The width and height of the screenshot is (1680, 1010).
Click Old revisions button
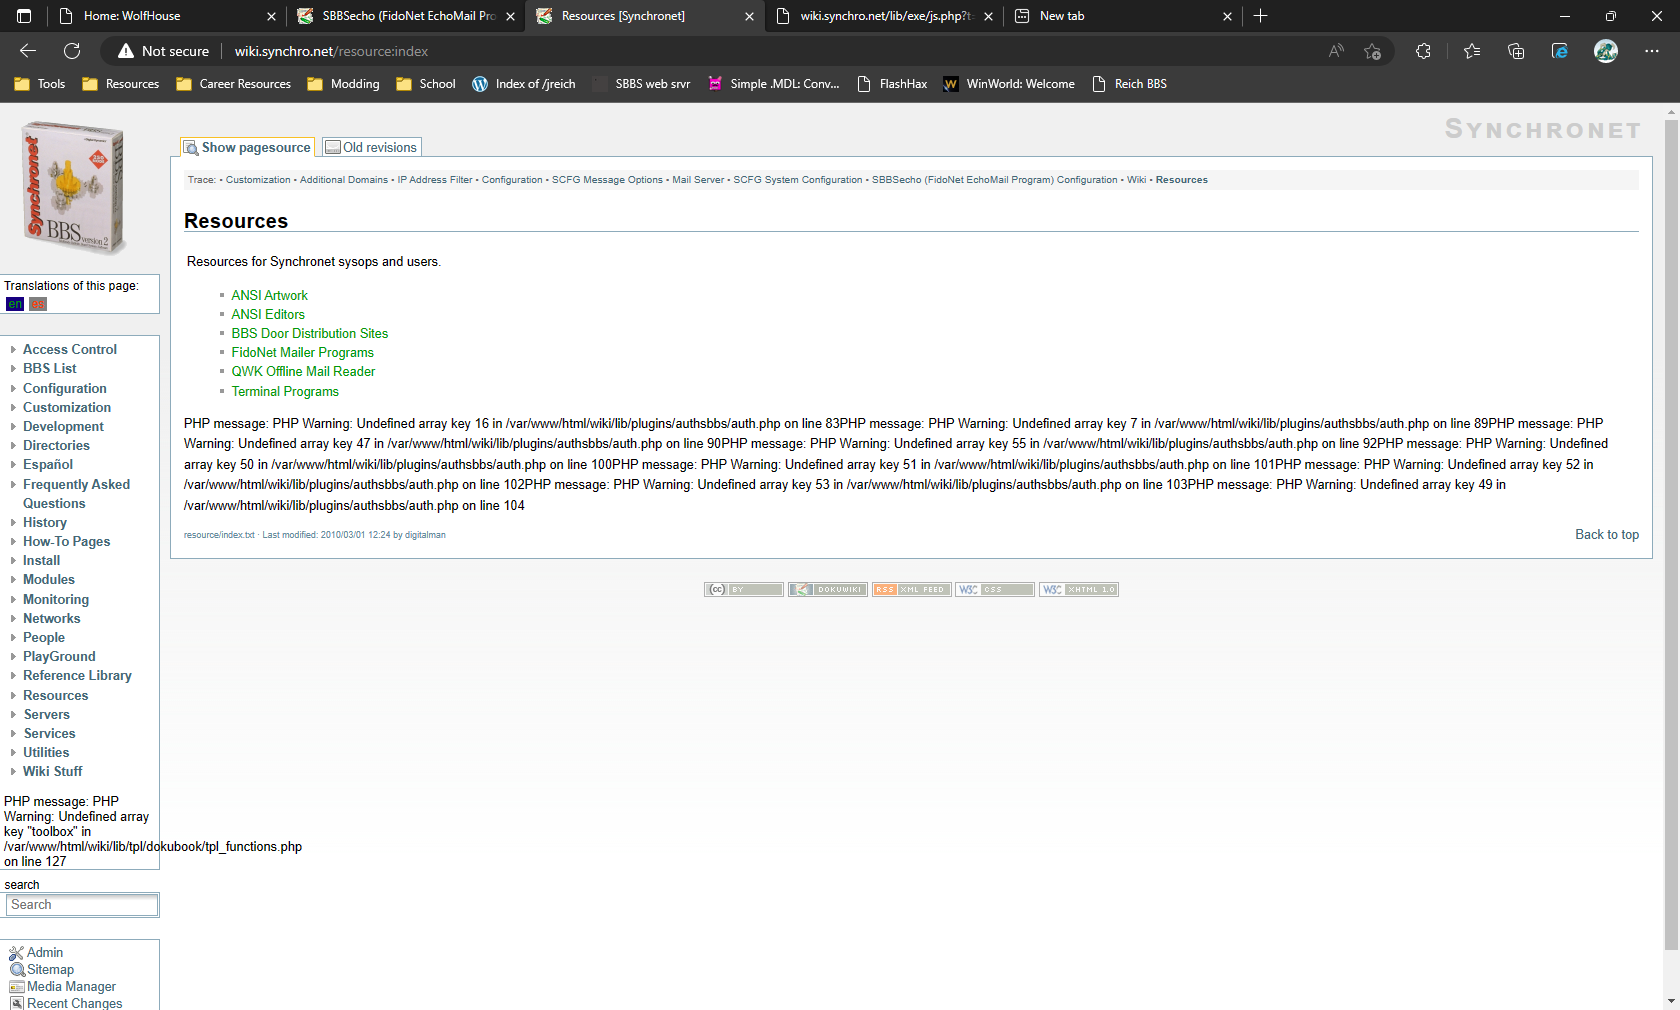pos(371,147)
